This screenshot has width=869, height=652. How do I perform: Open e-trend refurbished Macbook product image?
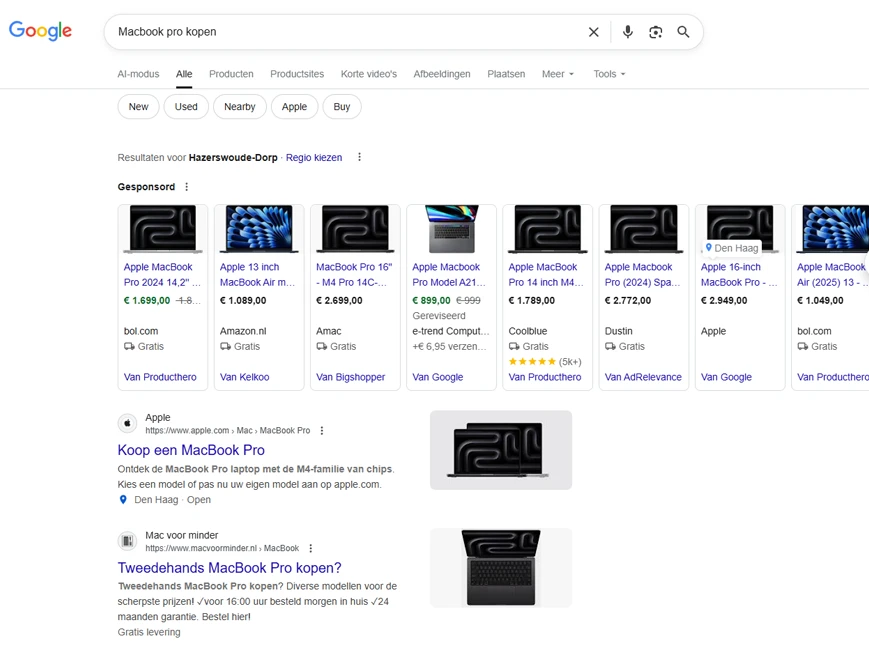pyautogui.click(x=452, y=229)
